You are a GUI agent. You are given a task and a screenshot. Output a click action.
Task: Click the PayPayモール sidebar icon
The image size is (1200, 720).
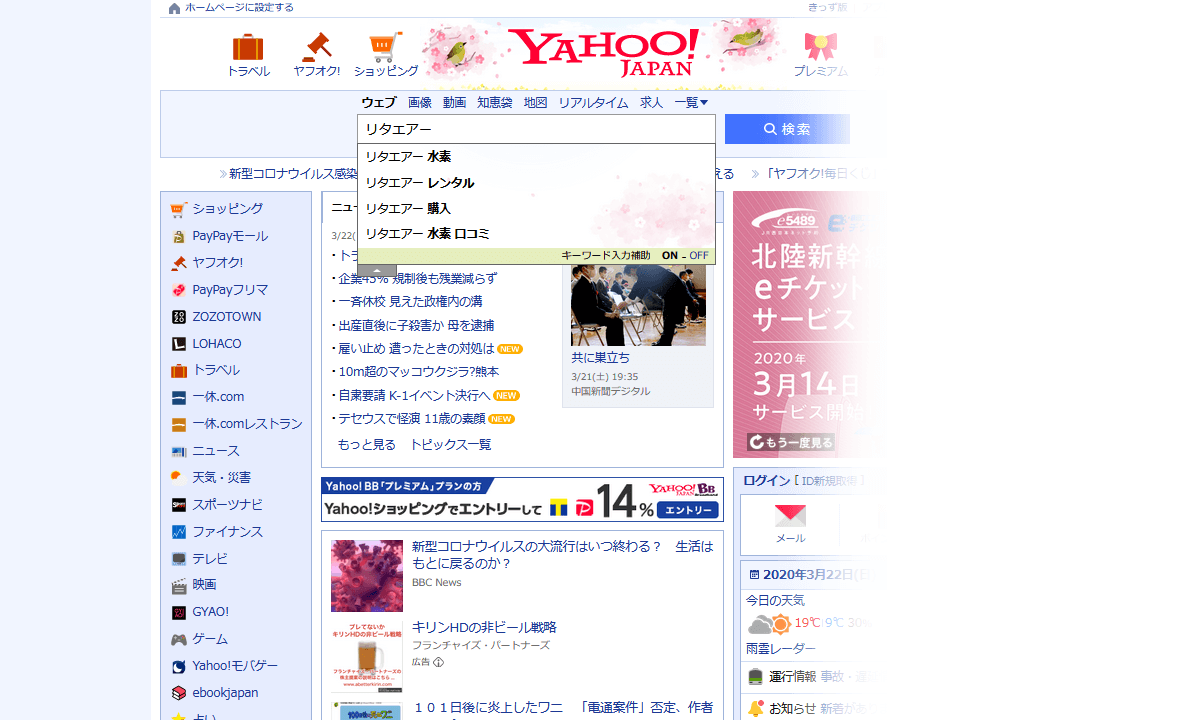click(x=179, y=237)
